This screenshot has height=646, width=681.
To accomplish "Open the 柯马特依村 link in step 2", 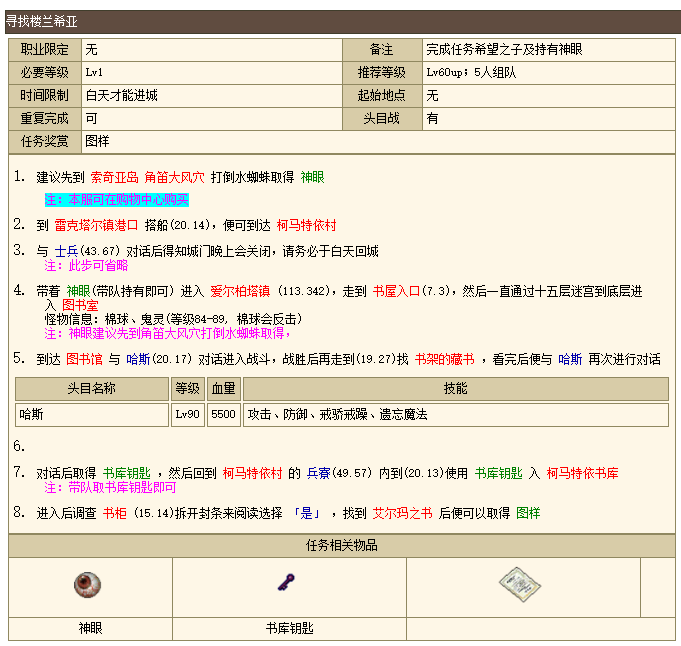I will 307,225.
